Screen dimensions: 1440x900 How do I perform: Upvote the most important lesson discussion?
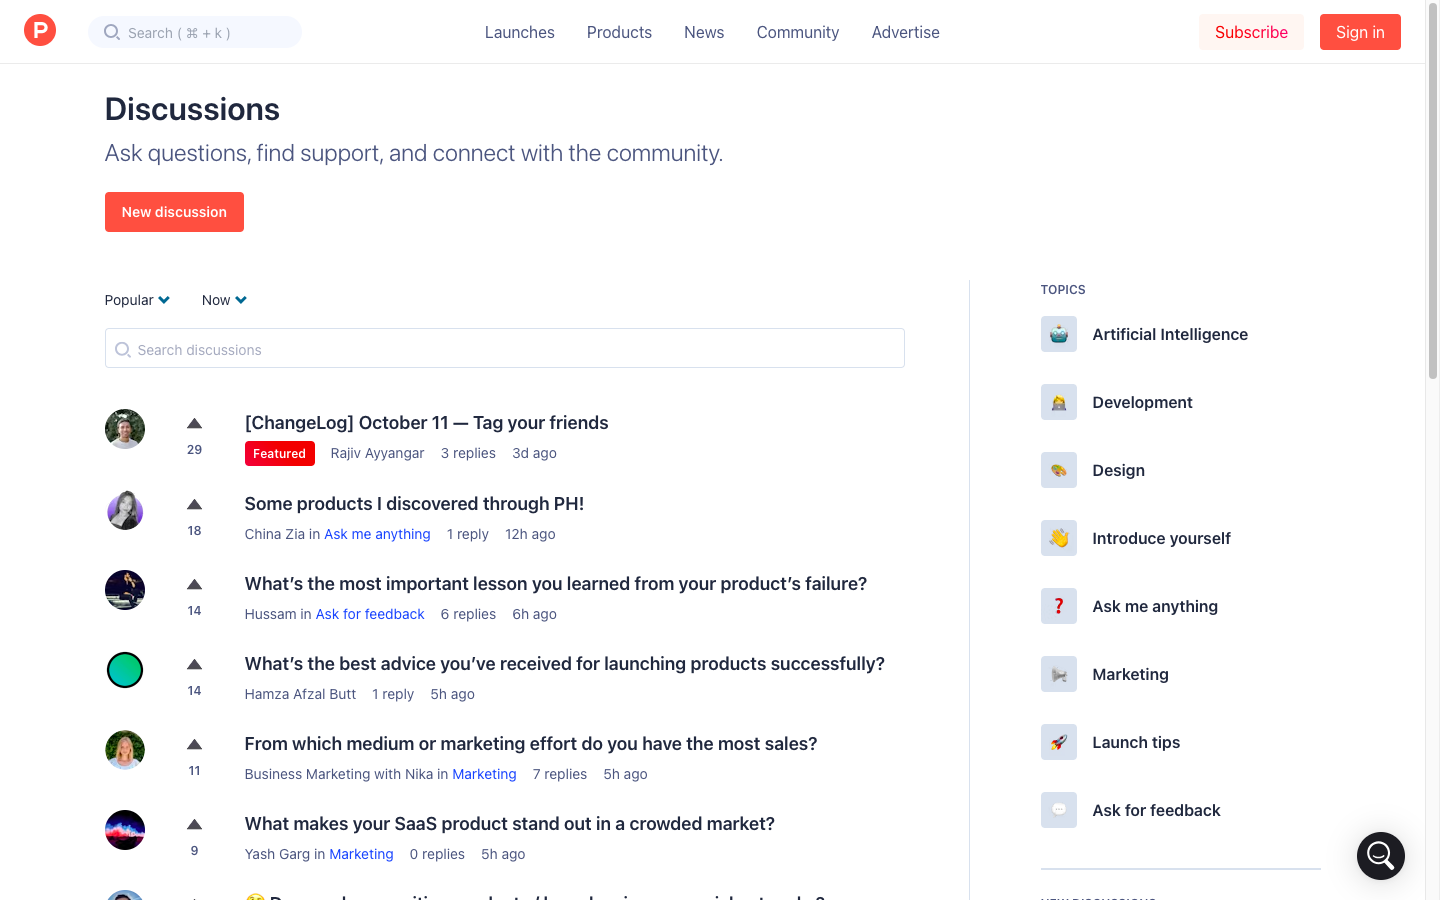pyautogui.click(x=195, y=585)
